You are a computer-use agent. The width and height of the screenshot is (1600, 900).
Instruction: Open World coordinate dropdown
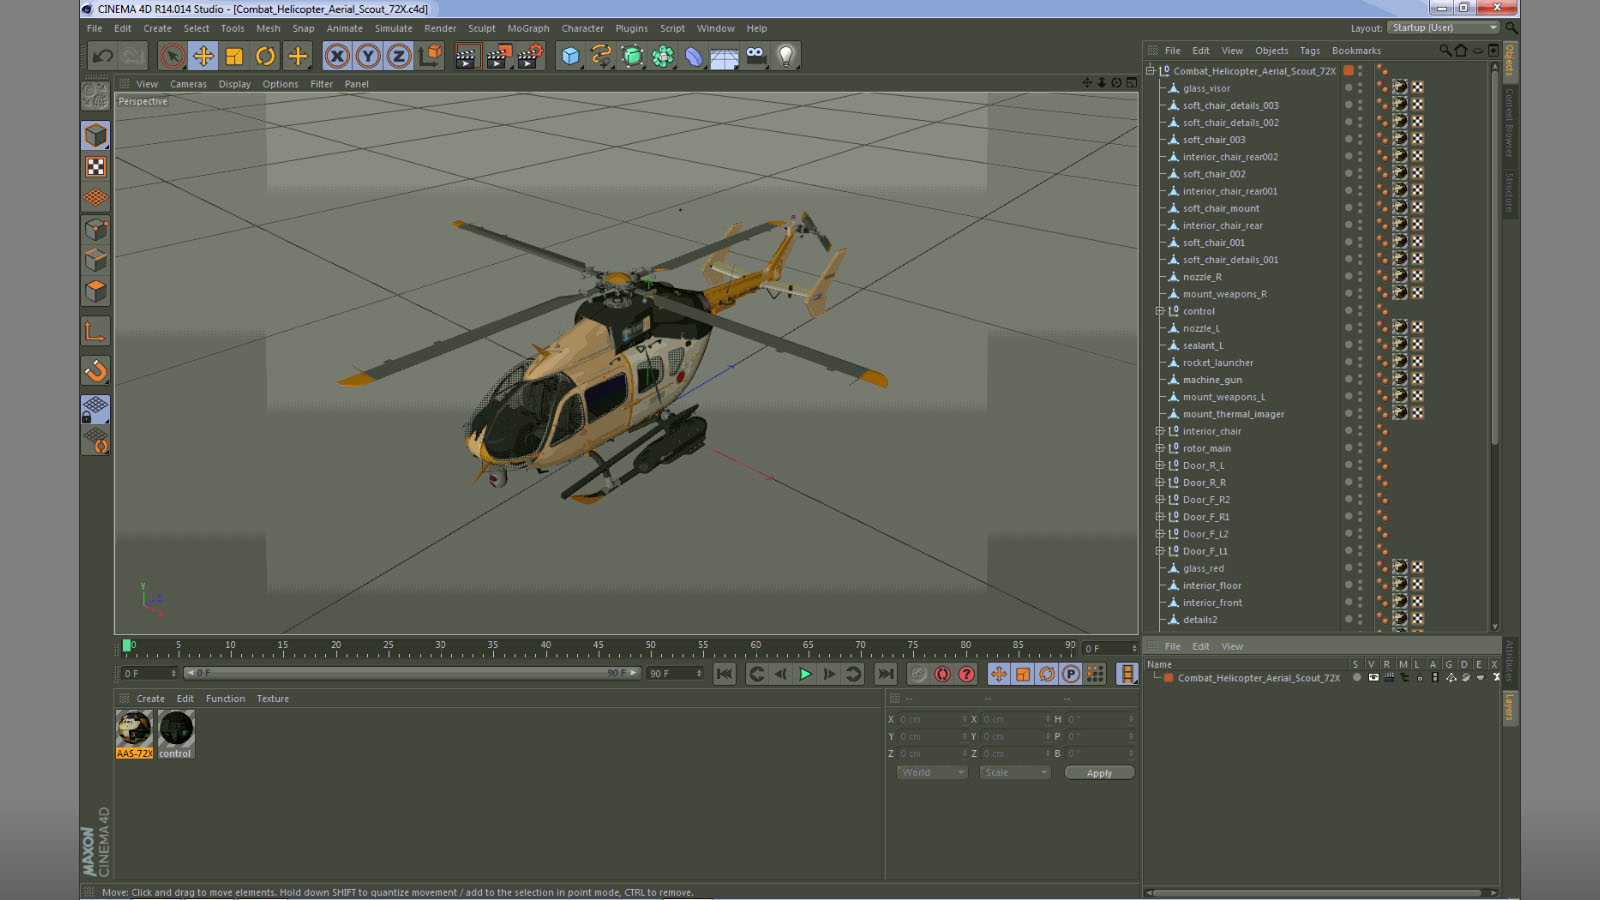click(x=931, y=772)
